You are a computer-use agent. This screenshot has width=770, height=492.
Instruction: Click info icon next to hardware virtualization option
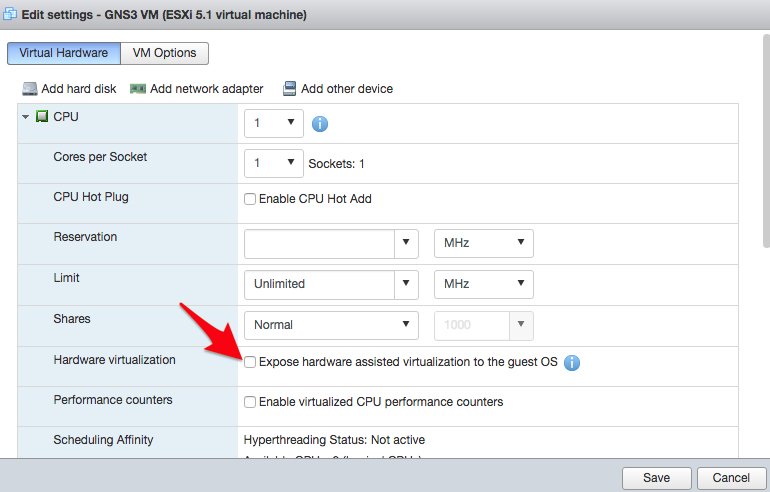pyautogui.click(x=572, y=363)
